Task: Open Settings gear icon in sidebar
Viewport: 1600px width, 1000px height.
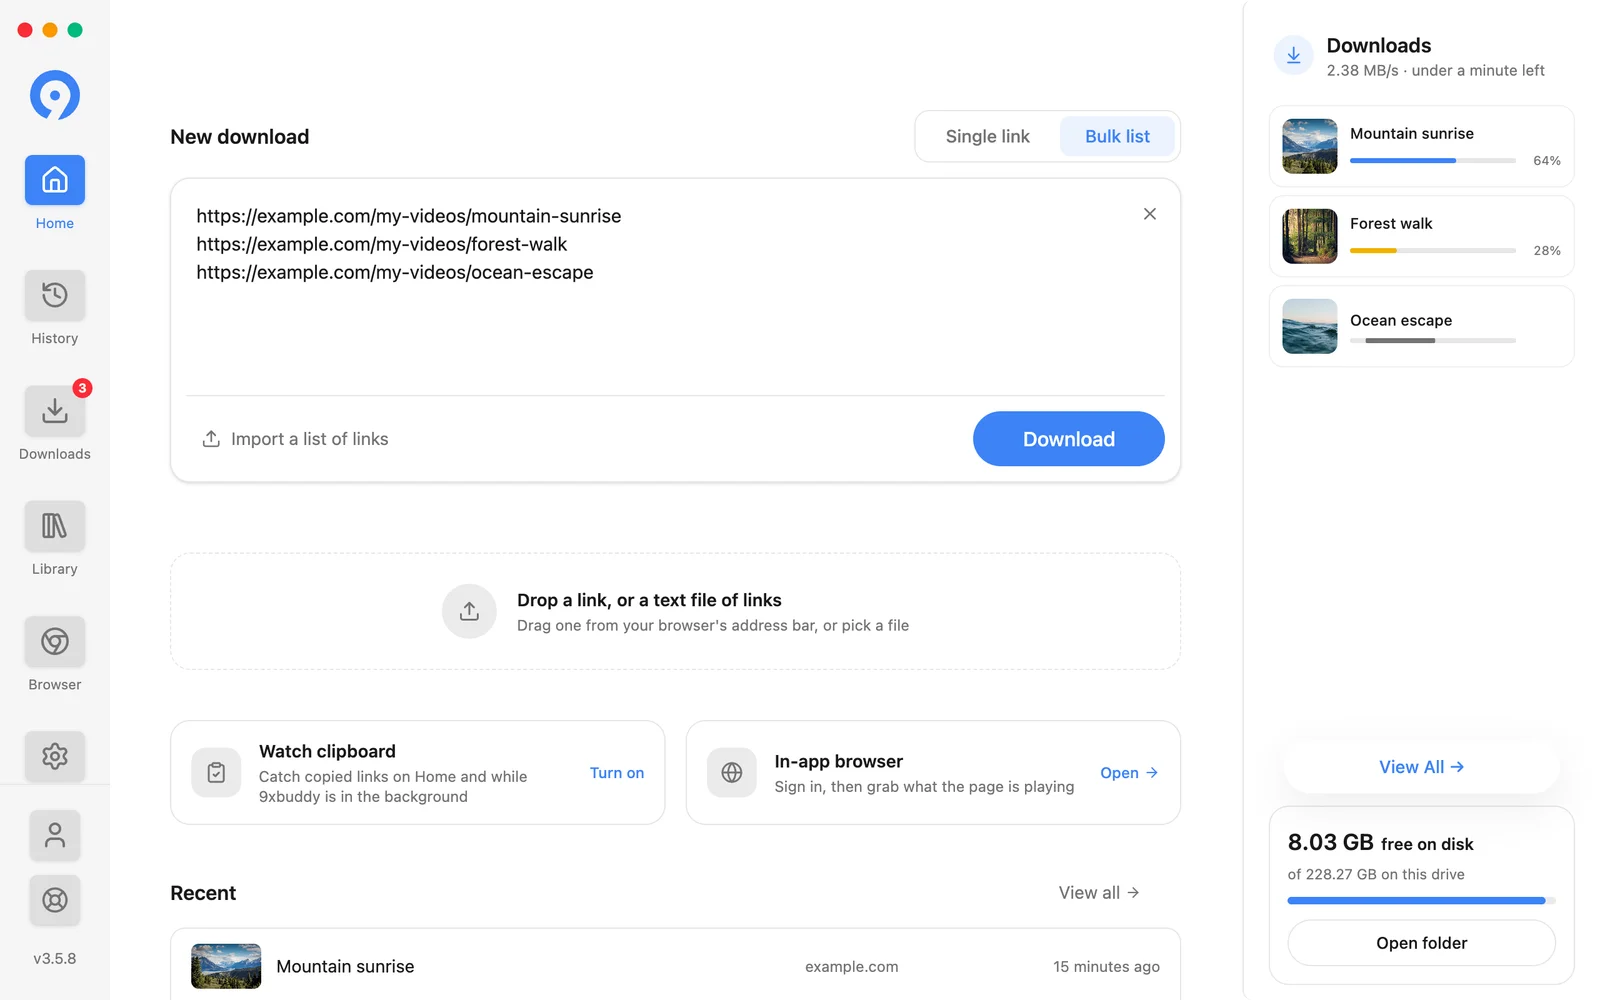Action: [x=55, y=756]
